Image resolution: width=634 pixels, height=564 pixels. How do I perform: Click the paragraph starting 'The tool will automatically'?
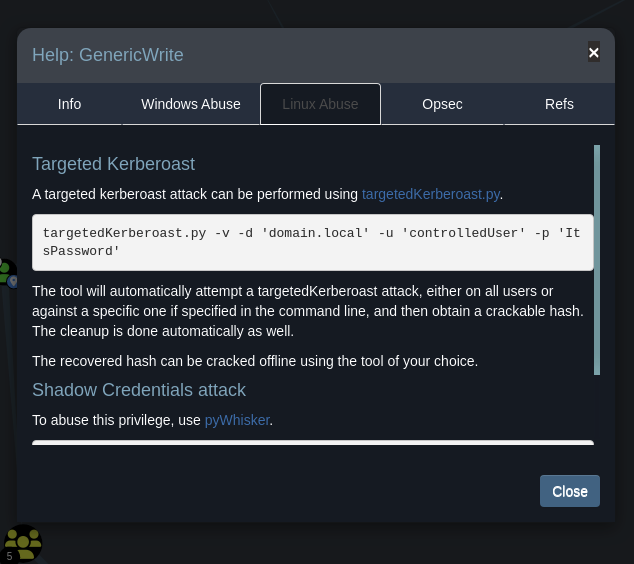(x=307, y=311)
